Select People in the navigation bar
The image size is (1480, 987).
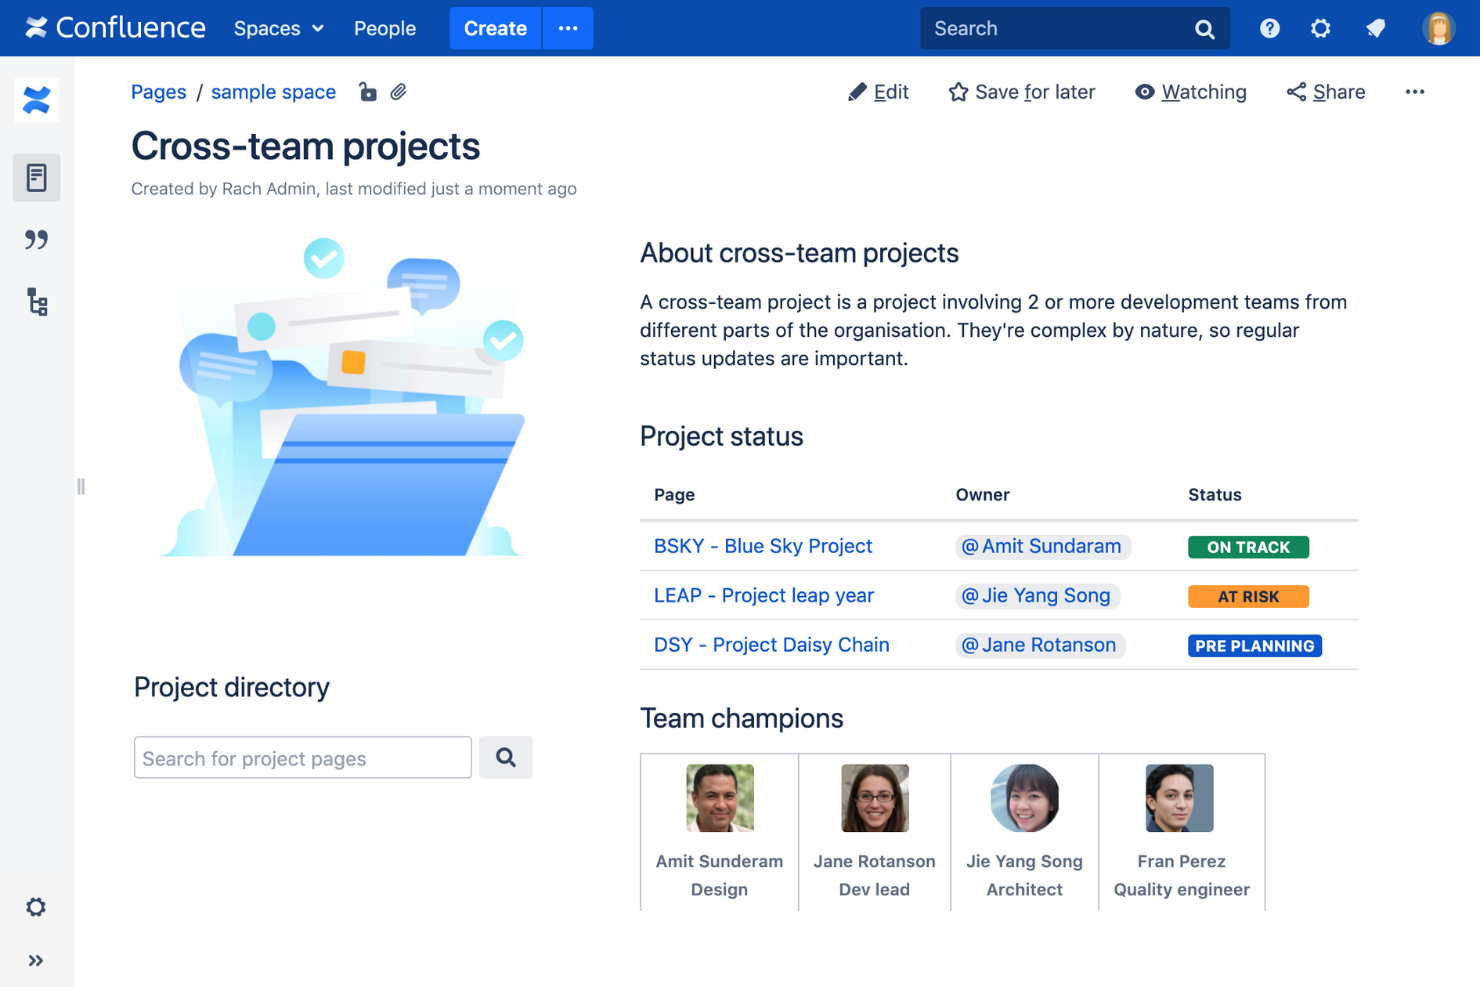(384, 28)
